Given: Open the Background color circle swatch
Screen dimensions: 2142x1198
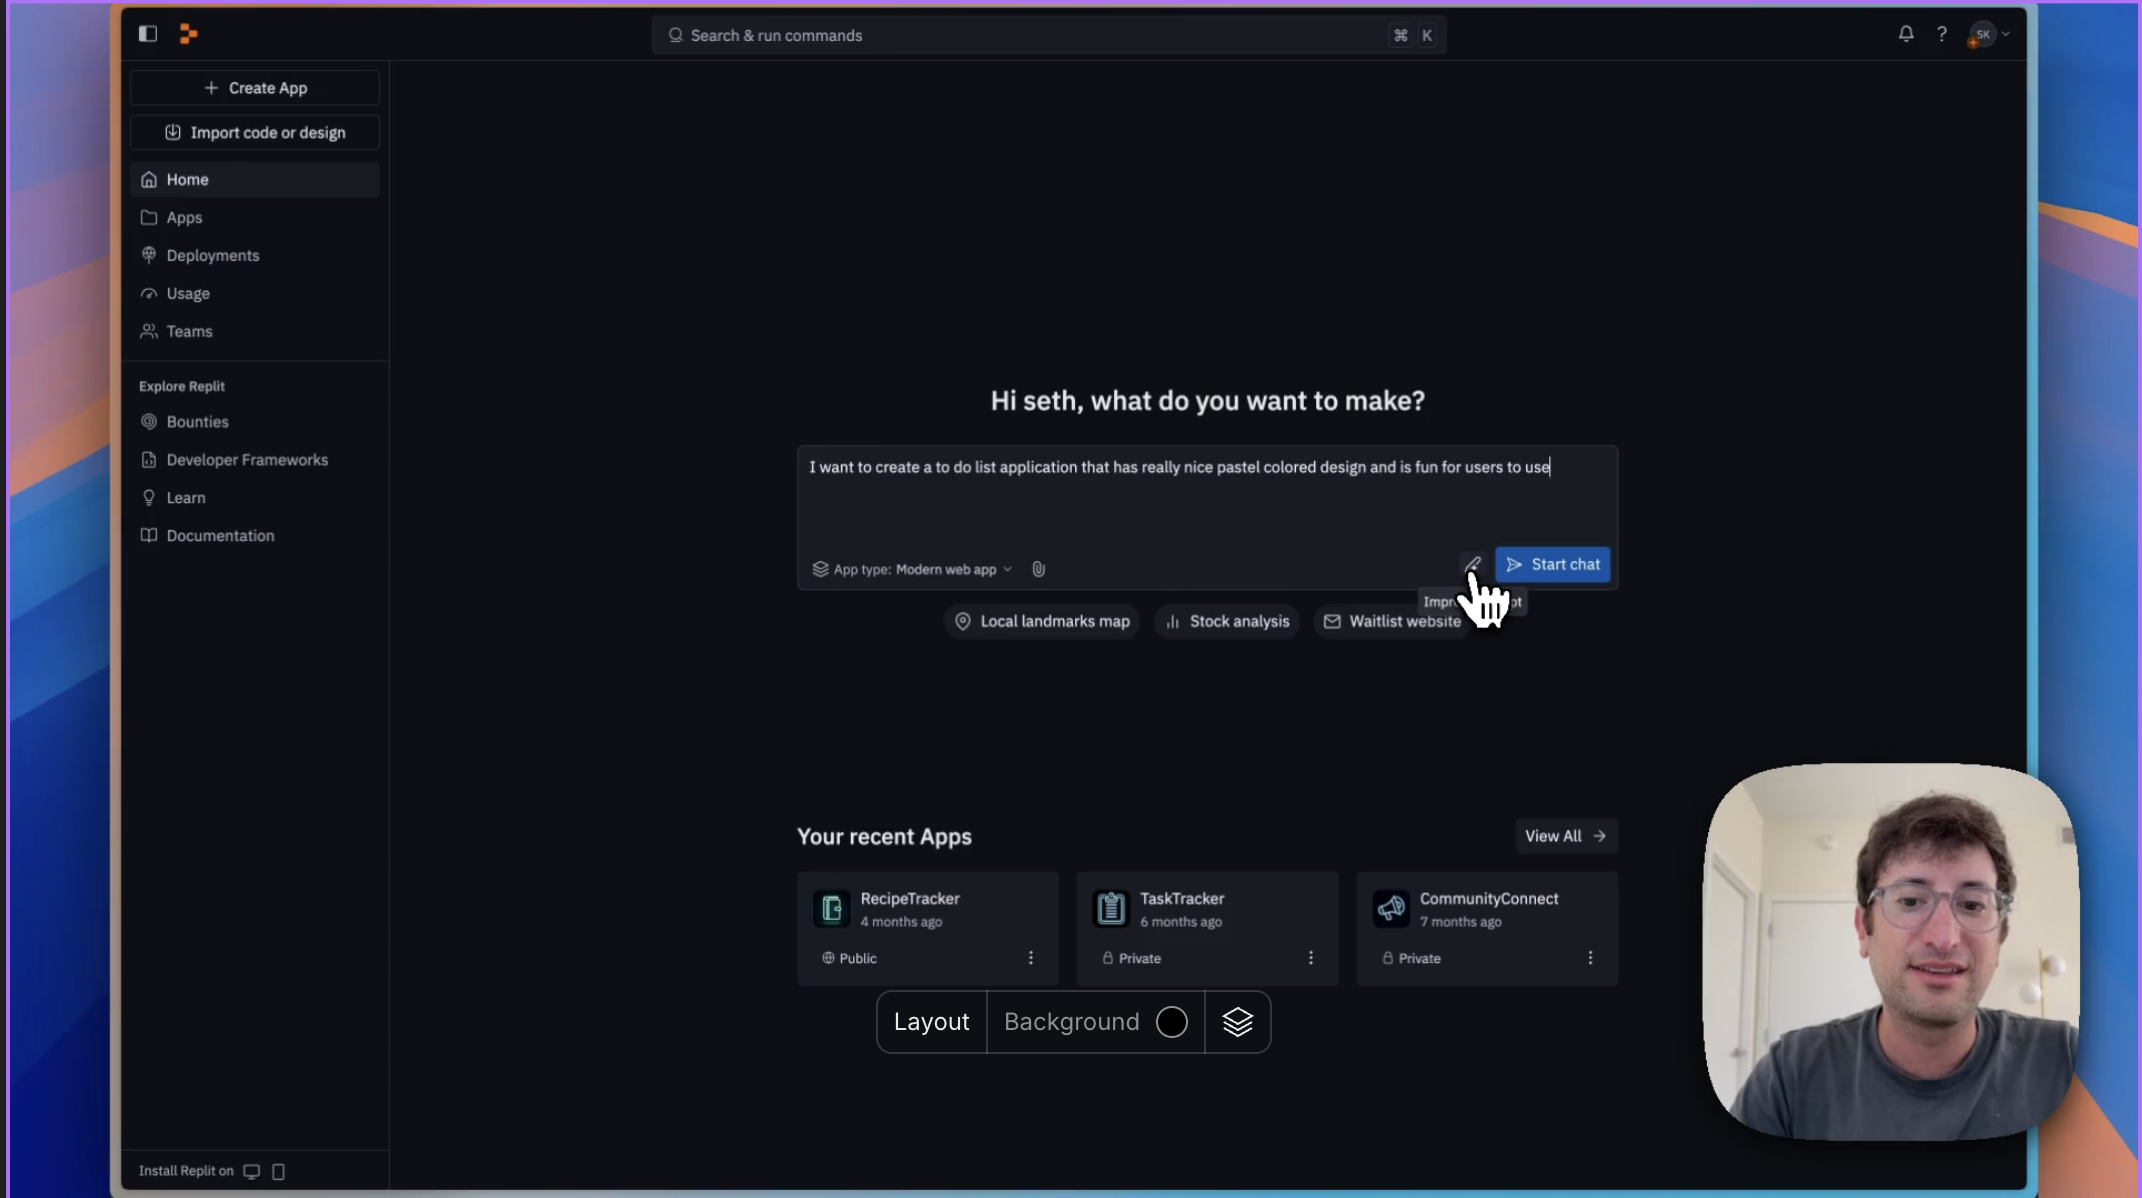Looking at the screenshot, I should tap(1172, 1021).
